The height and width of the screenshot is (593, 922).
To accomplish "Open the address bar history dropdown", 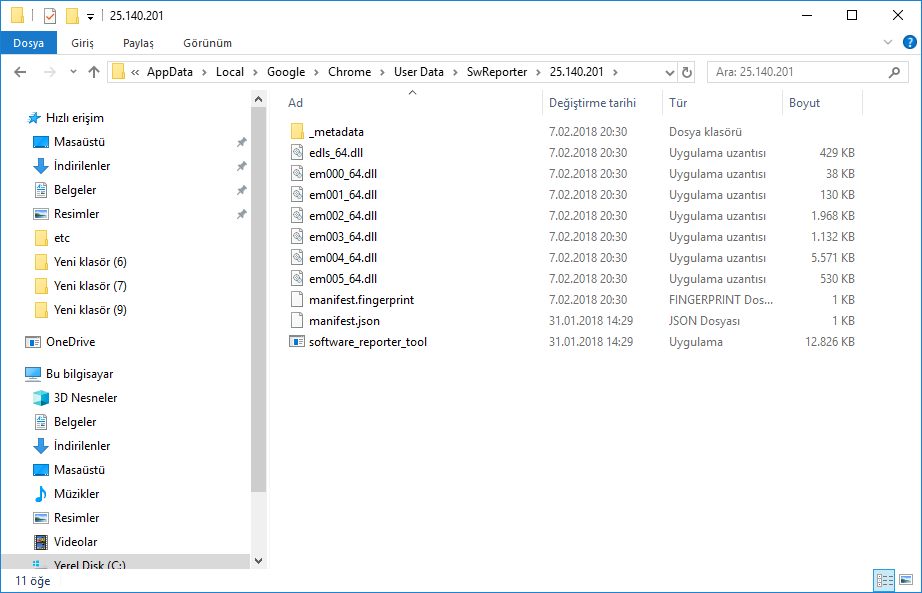I will coord(668,72).
